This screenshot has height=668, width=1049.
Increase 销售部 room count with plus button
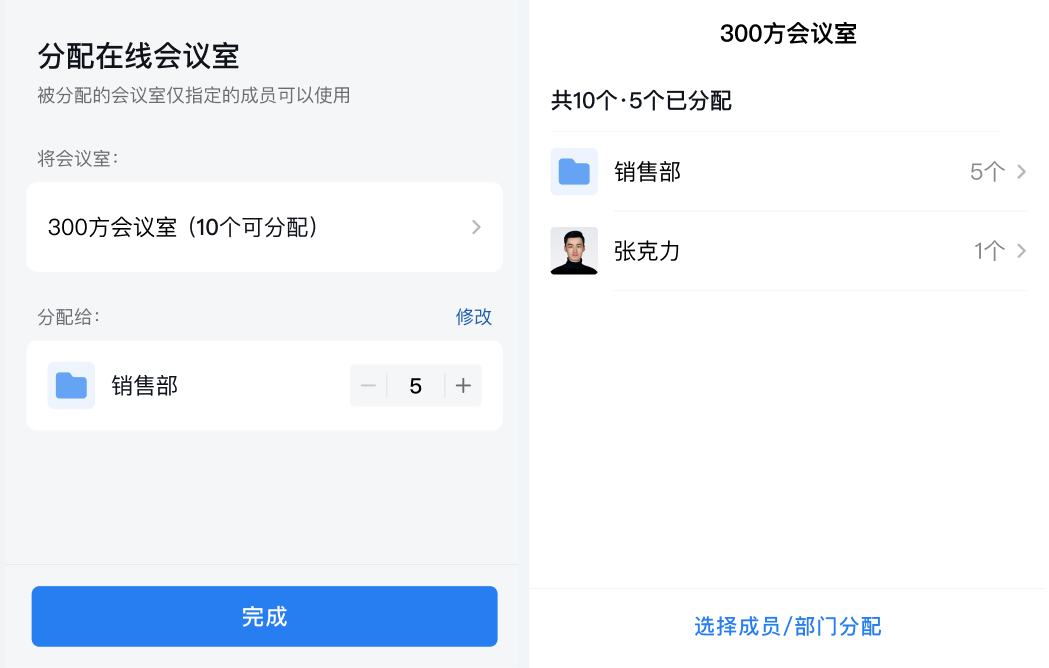pos(463,386)
